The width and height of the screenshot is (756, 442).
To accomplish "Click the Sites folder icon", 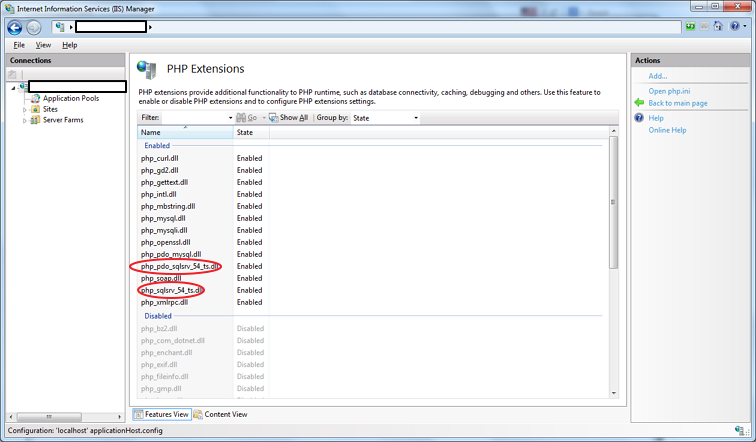I will click(x=35, y=109).
